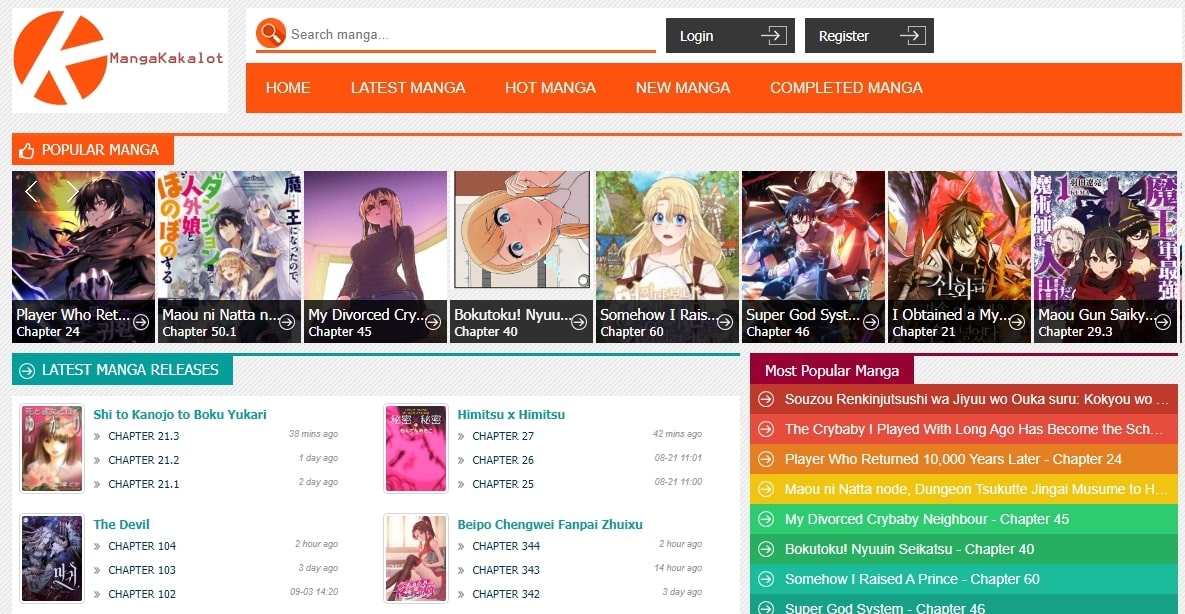The width and height of the screenshot is (1185, 614).
Task: Read Beipo Chengwei CHAPTER 342
Action: [506, 594]
